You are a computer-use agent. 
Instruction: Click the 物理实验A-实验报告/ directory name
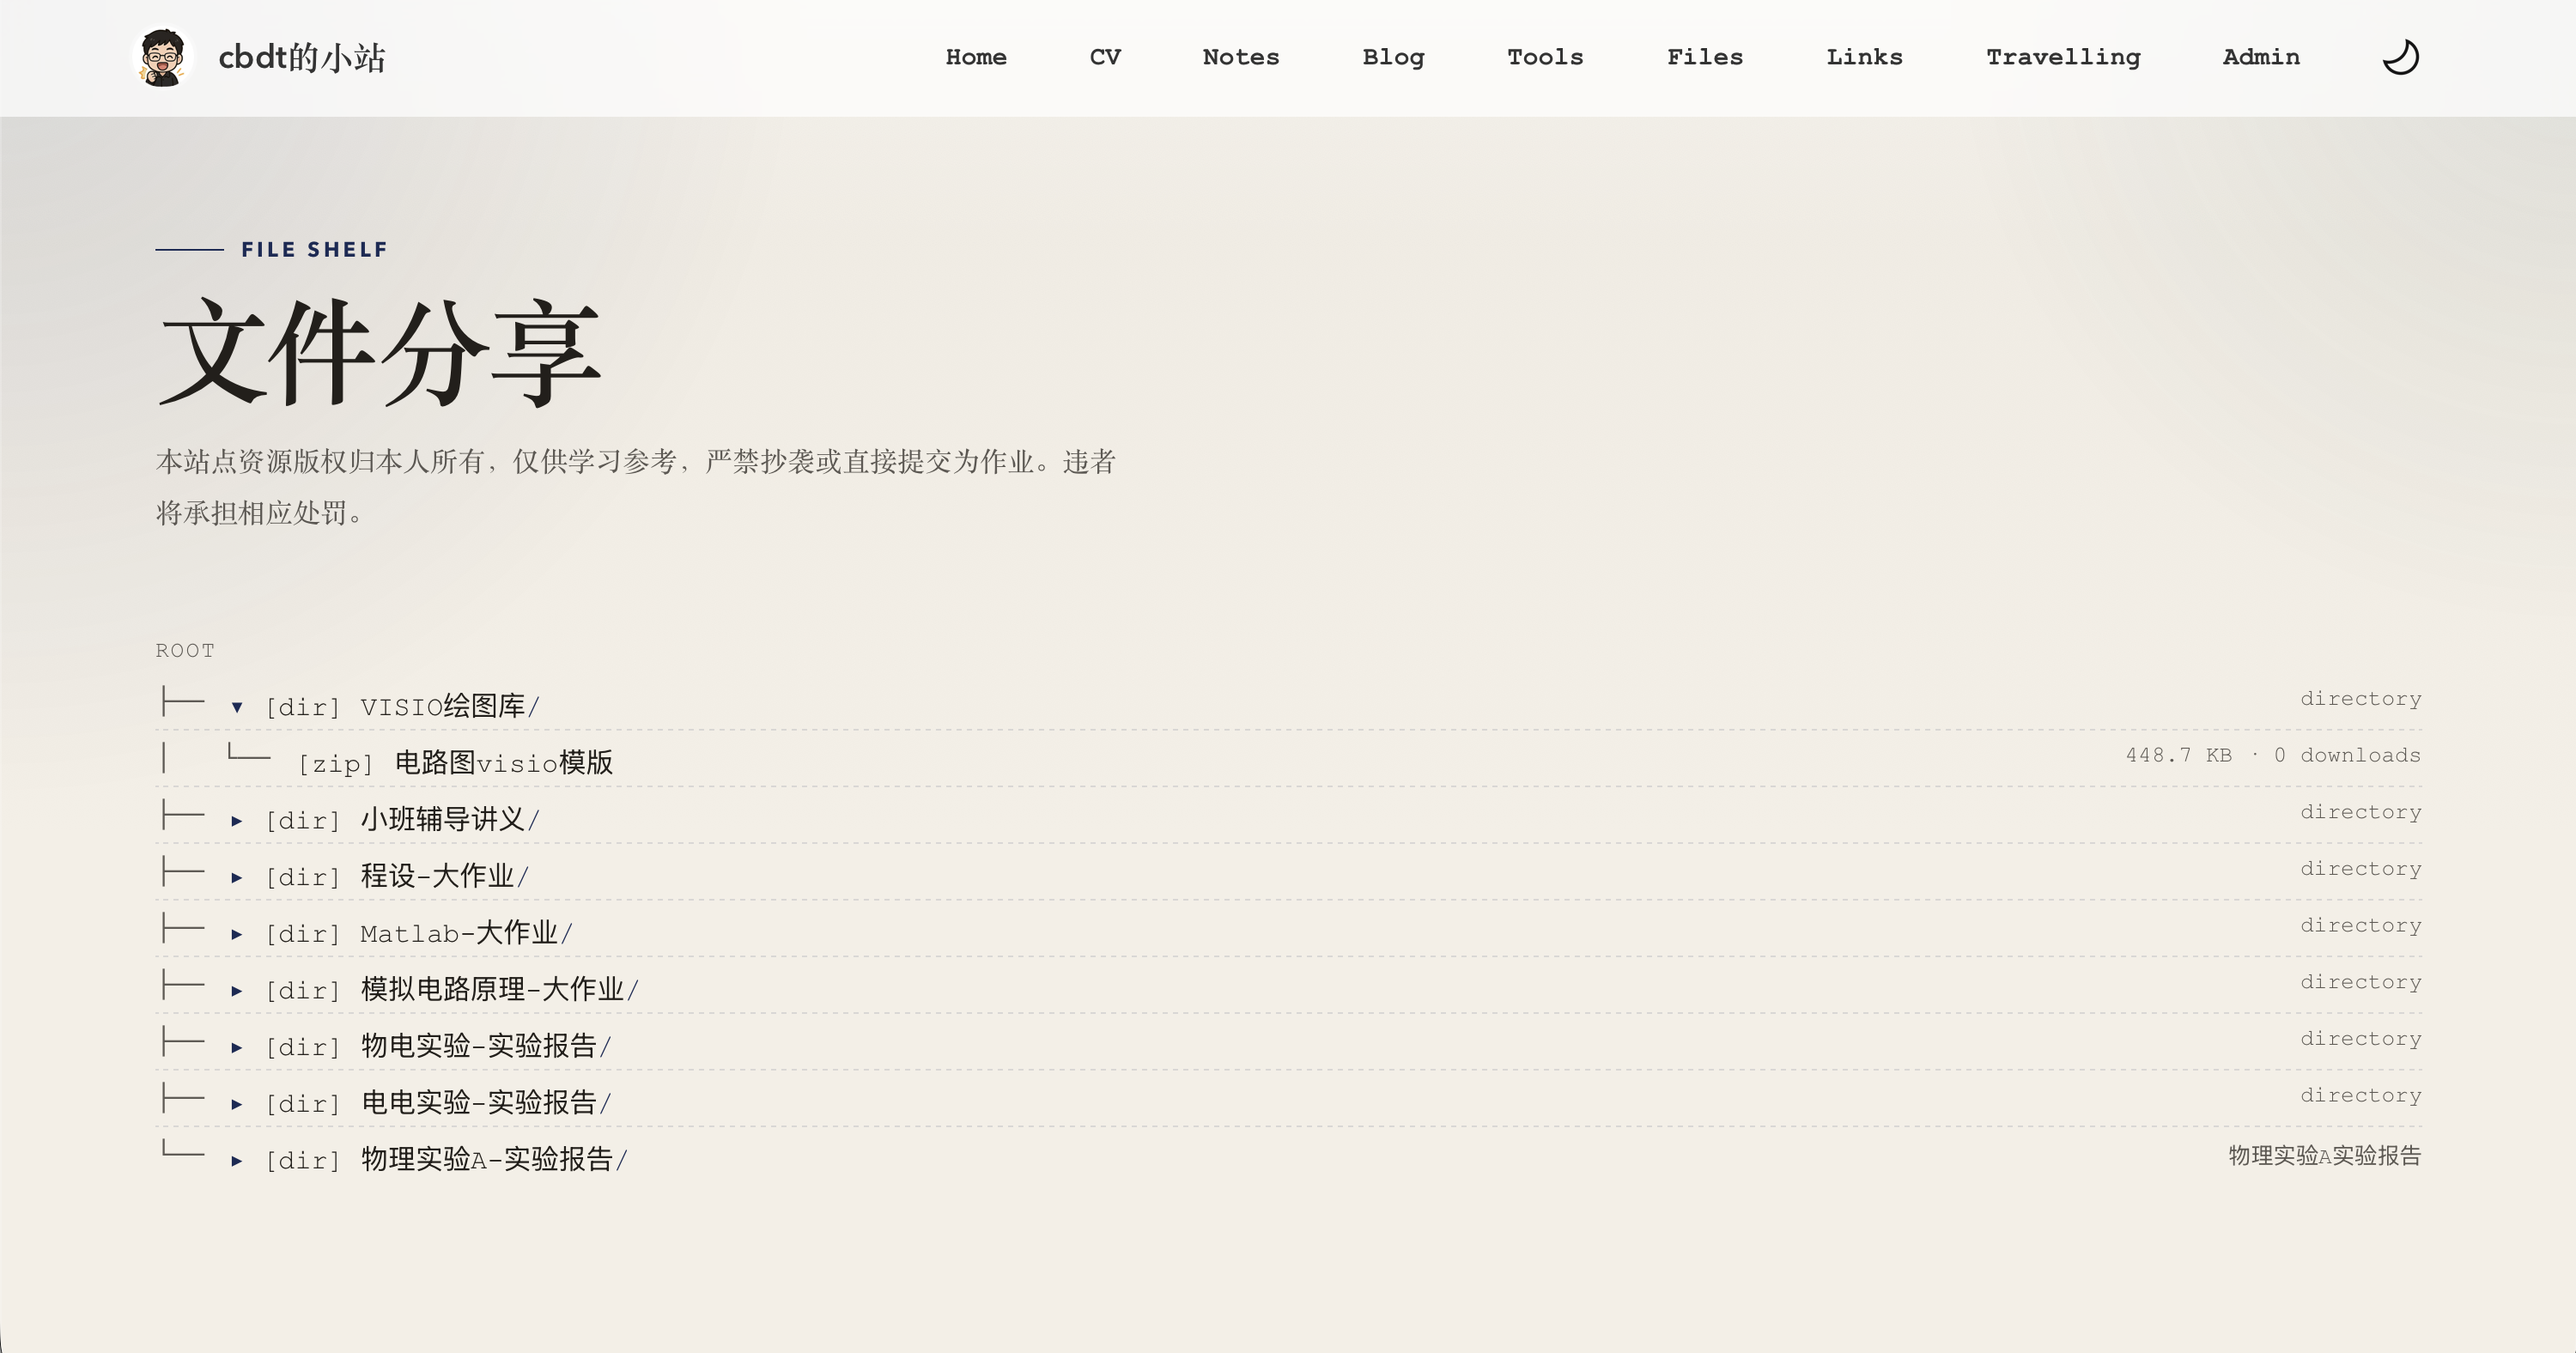[x=494, y=1159]
